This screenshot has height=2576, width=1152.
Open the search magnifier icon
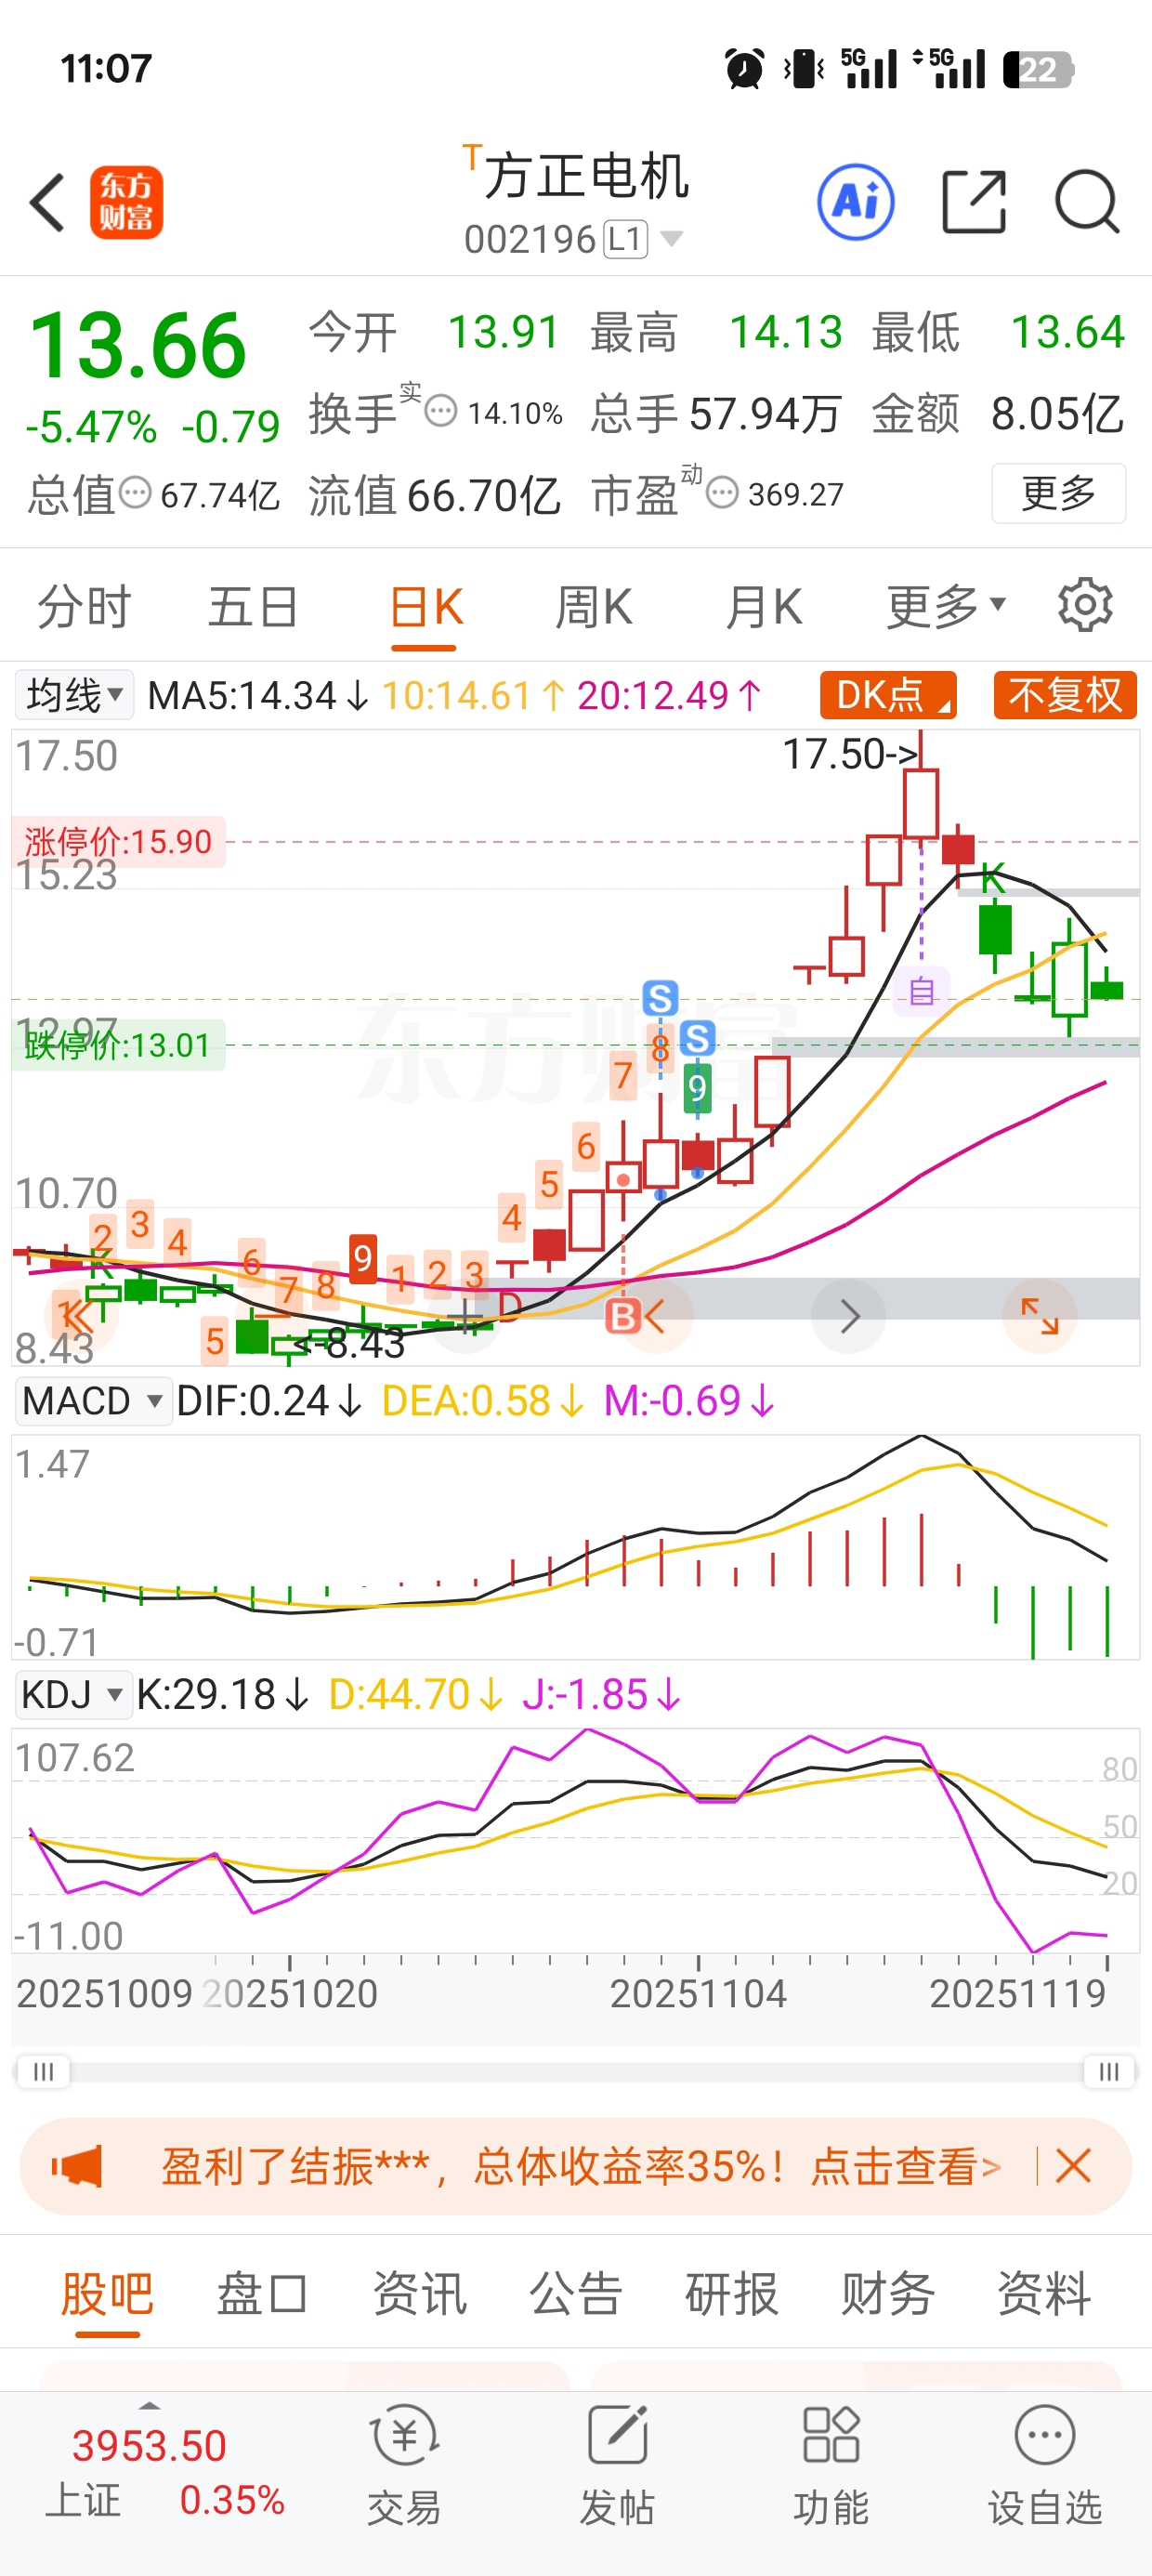[1087, 202]
